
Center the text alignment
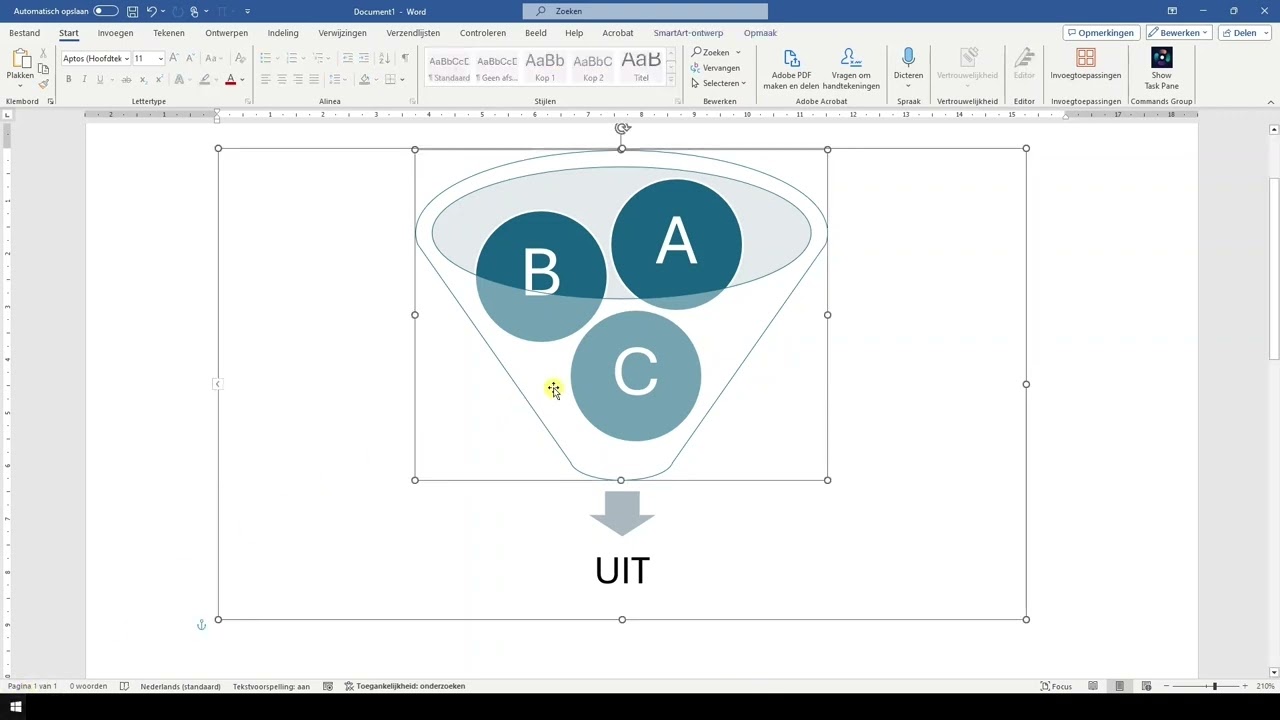[281, 79]
